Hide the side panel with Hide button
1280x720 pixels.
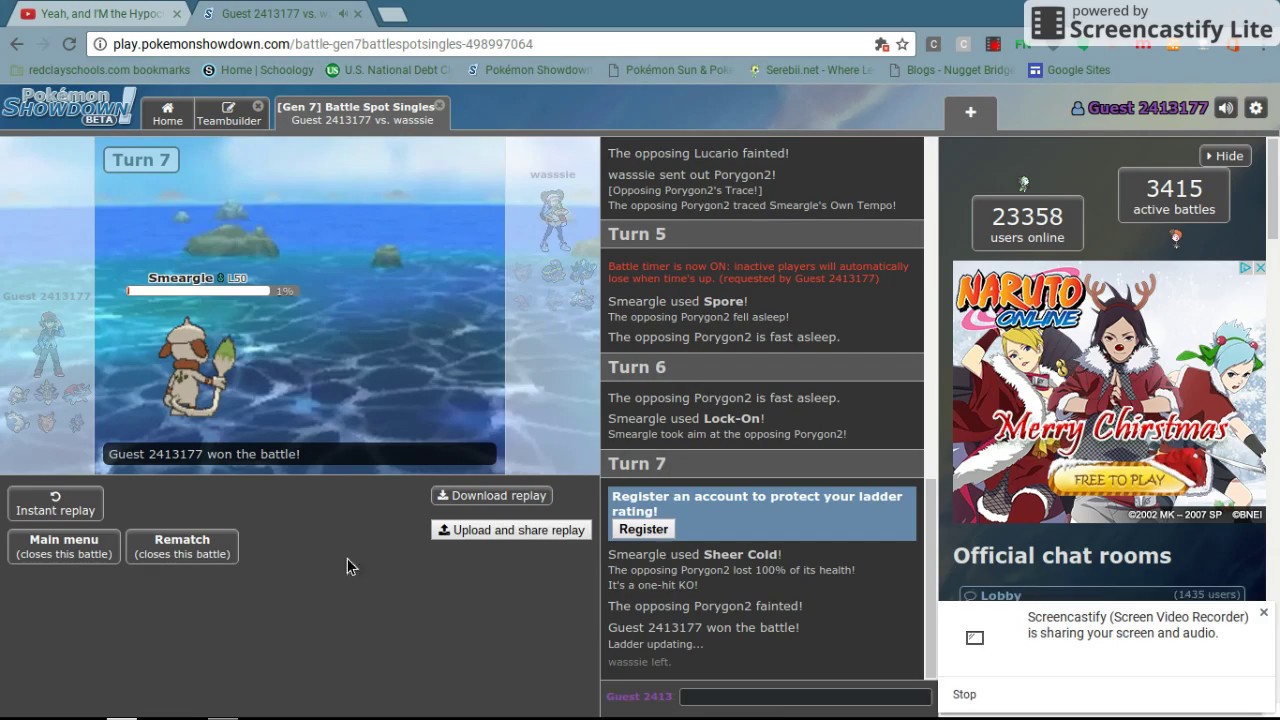pos(1225,156)
